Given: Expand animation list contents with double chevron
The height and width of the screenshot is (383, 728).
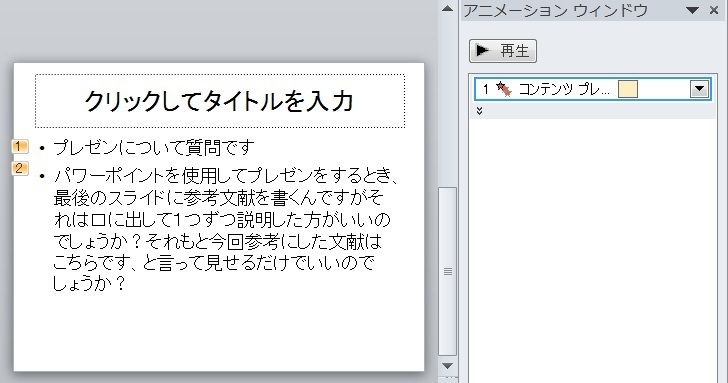Looking at the screenshot, I should click(480, 110).
